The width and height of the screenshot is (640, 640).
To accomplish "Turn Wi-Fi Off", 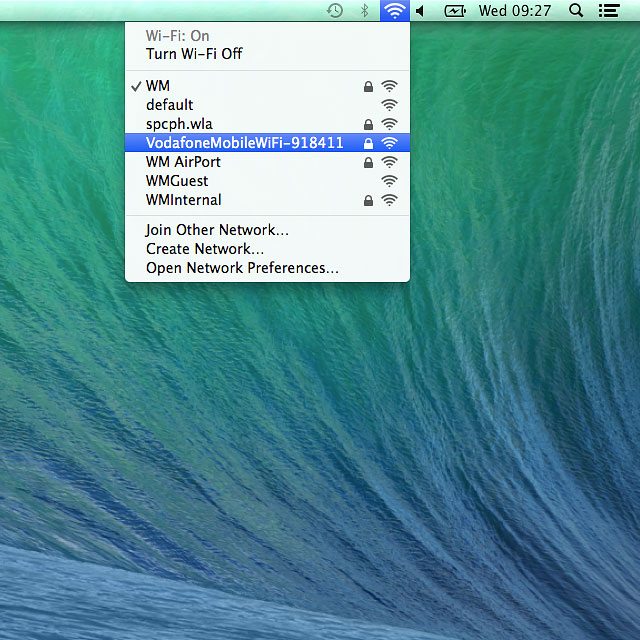I will [267, 54].
